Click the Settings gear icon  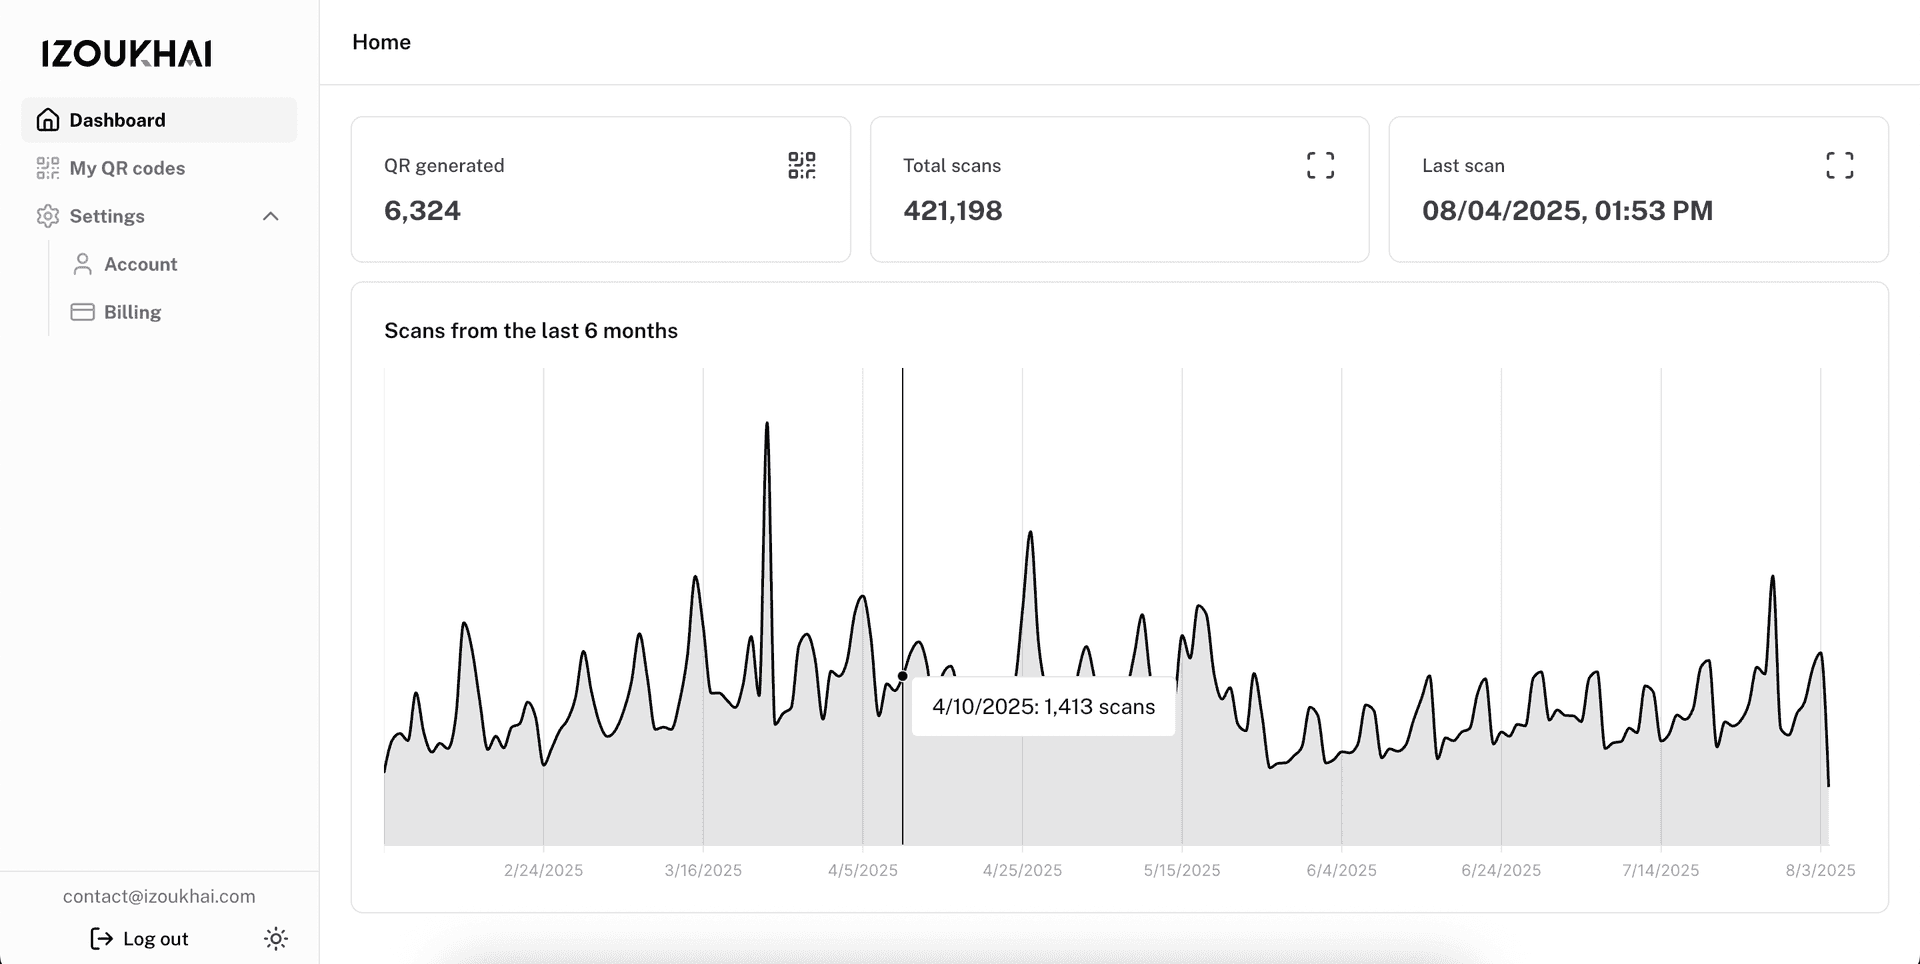pos(48,216)
